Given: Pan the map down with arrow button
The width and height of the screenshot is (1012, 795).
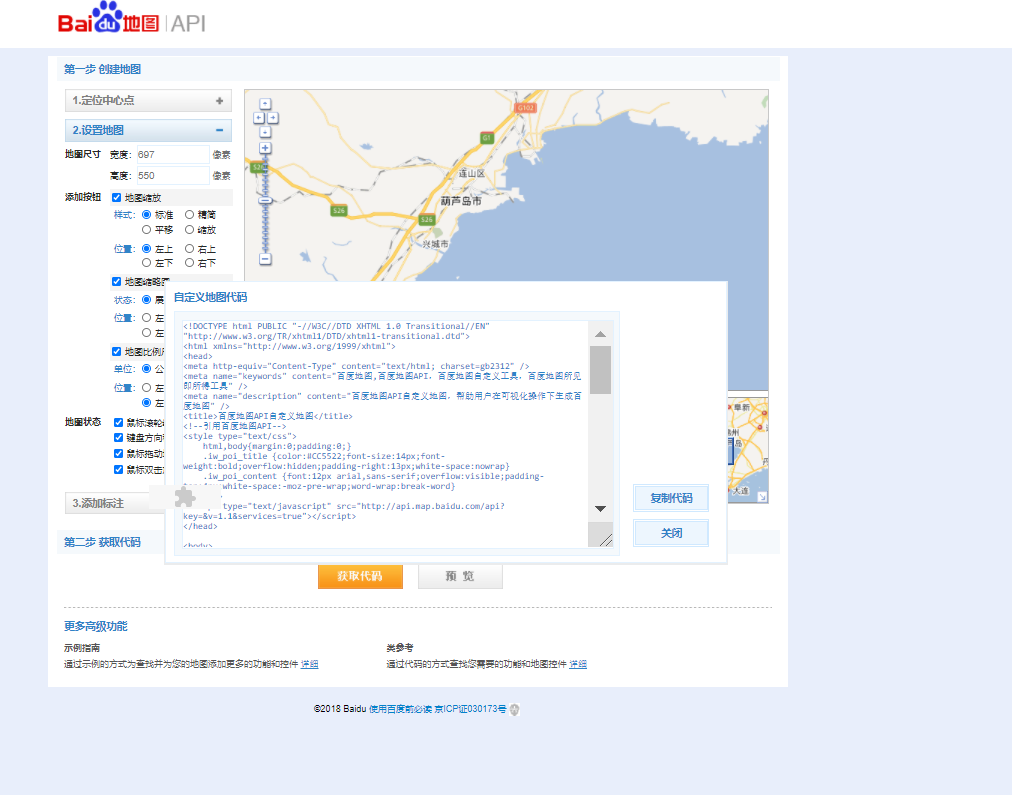Looking at the screenshot, I should [265, 132].
